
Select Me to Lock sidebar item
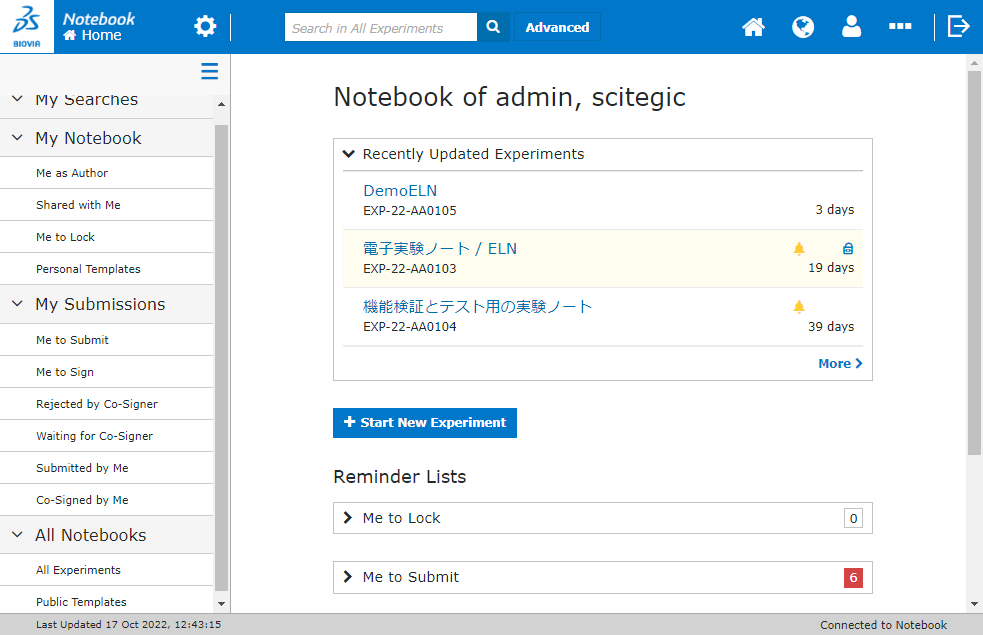tap(107, 237)
